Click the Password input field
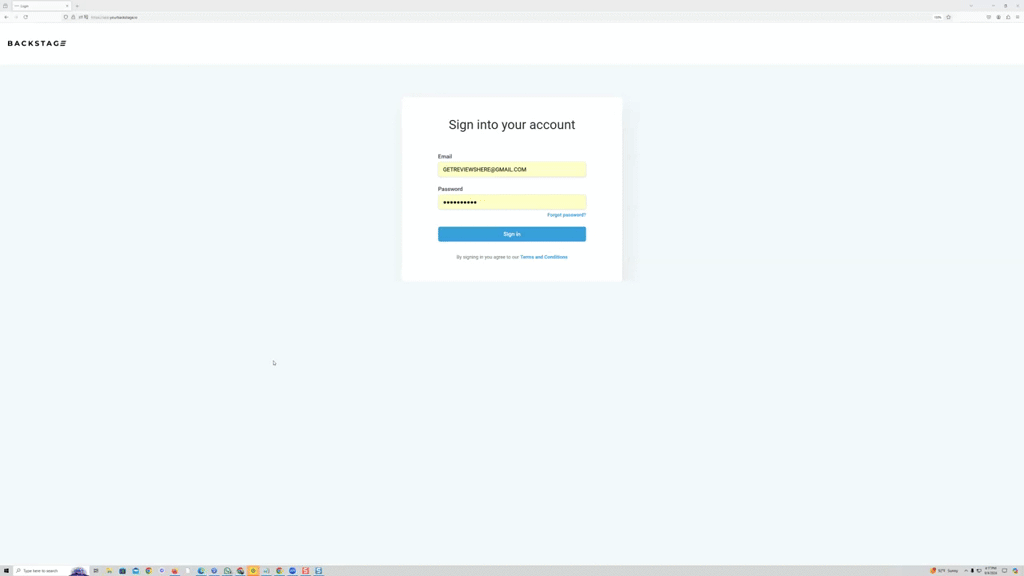This screenshot has height=576, width=1024. (511, 202)
